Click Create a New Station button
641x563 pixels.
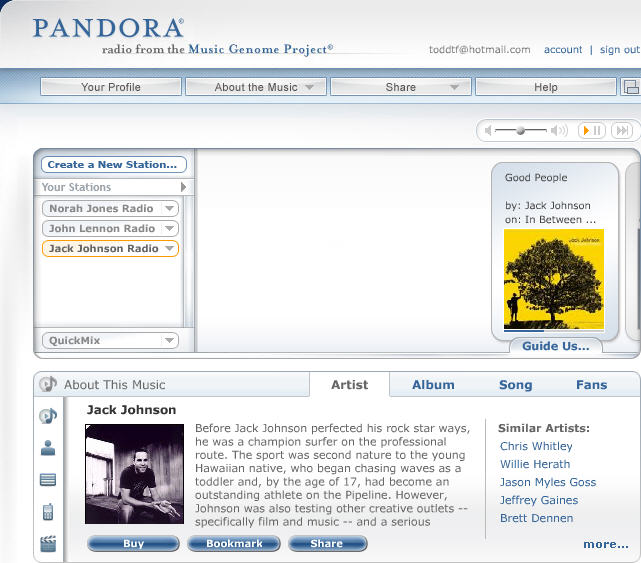(114, 164)
